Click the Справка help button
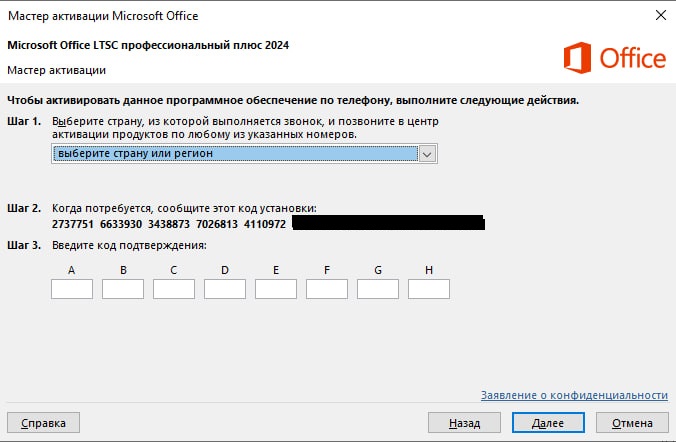 click(x=44, y=423)
